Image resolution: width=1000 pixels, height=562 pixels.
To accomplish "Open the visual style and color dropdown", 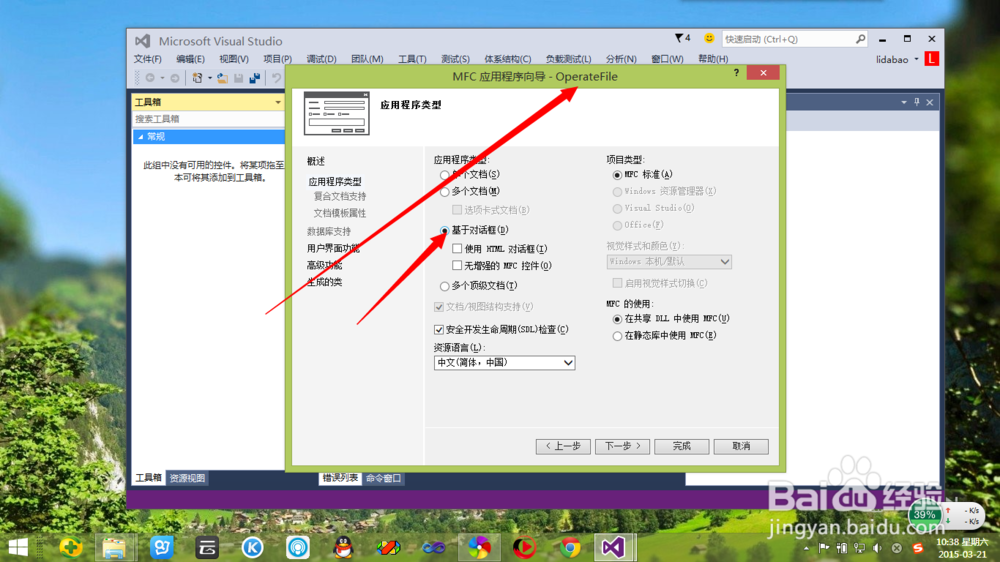I will coord(669,262).
